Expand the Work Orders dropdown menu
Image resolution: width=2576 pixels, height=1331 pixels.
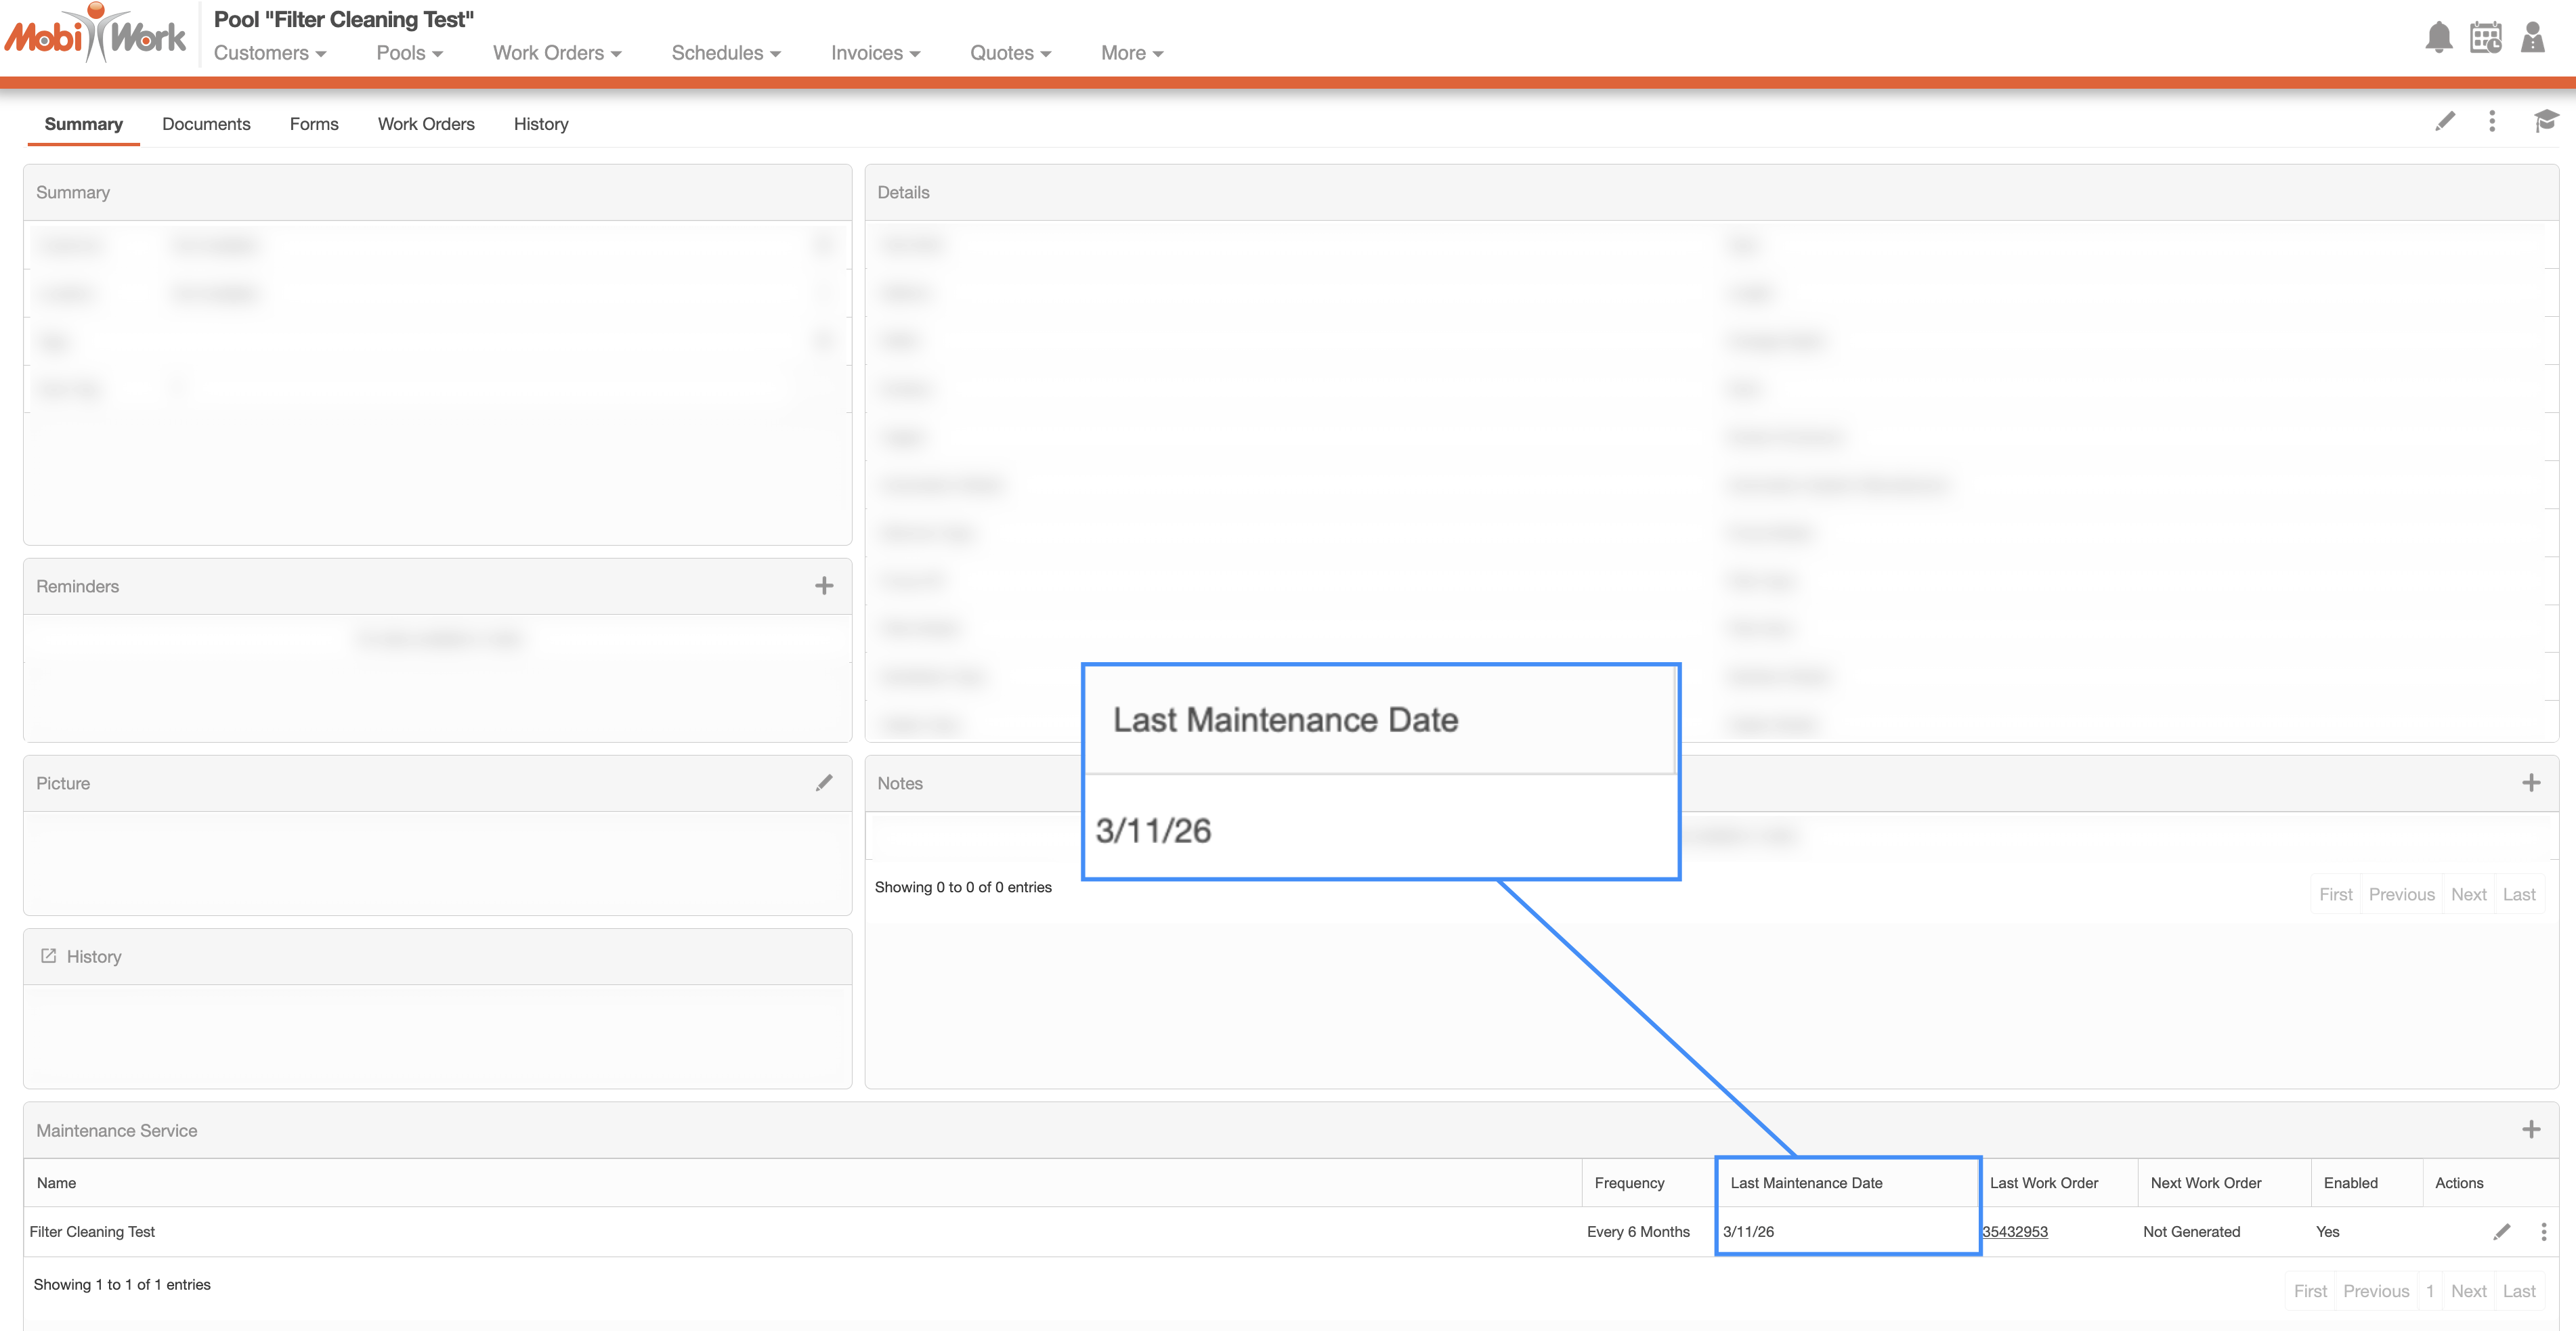[557, 53]
